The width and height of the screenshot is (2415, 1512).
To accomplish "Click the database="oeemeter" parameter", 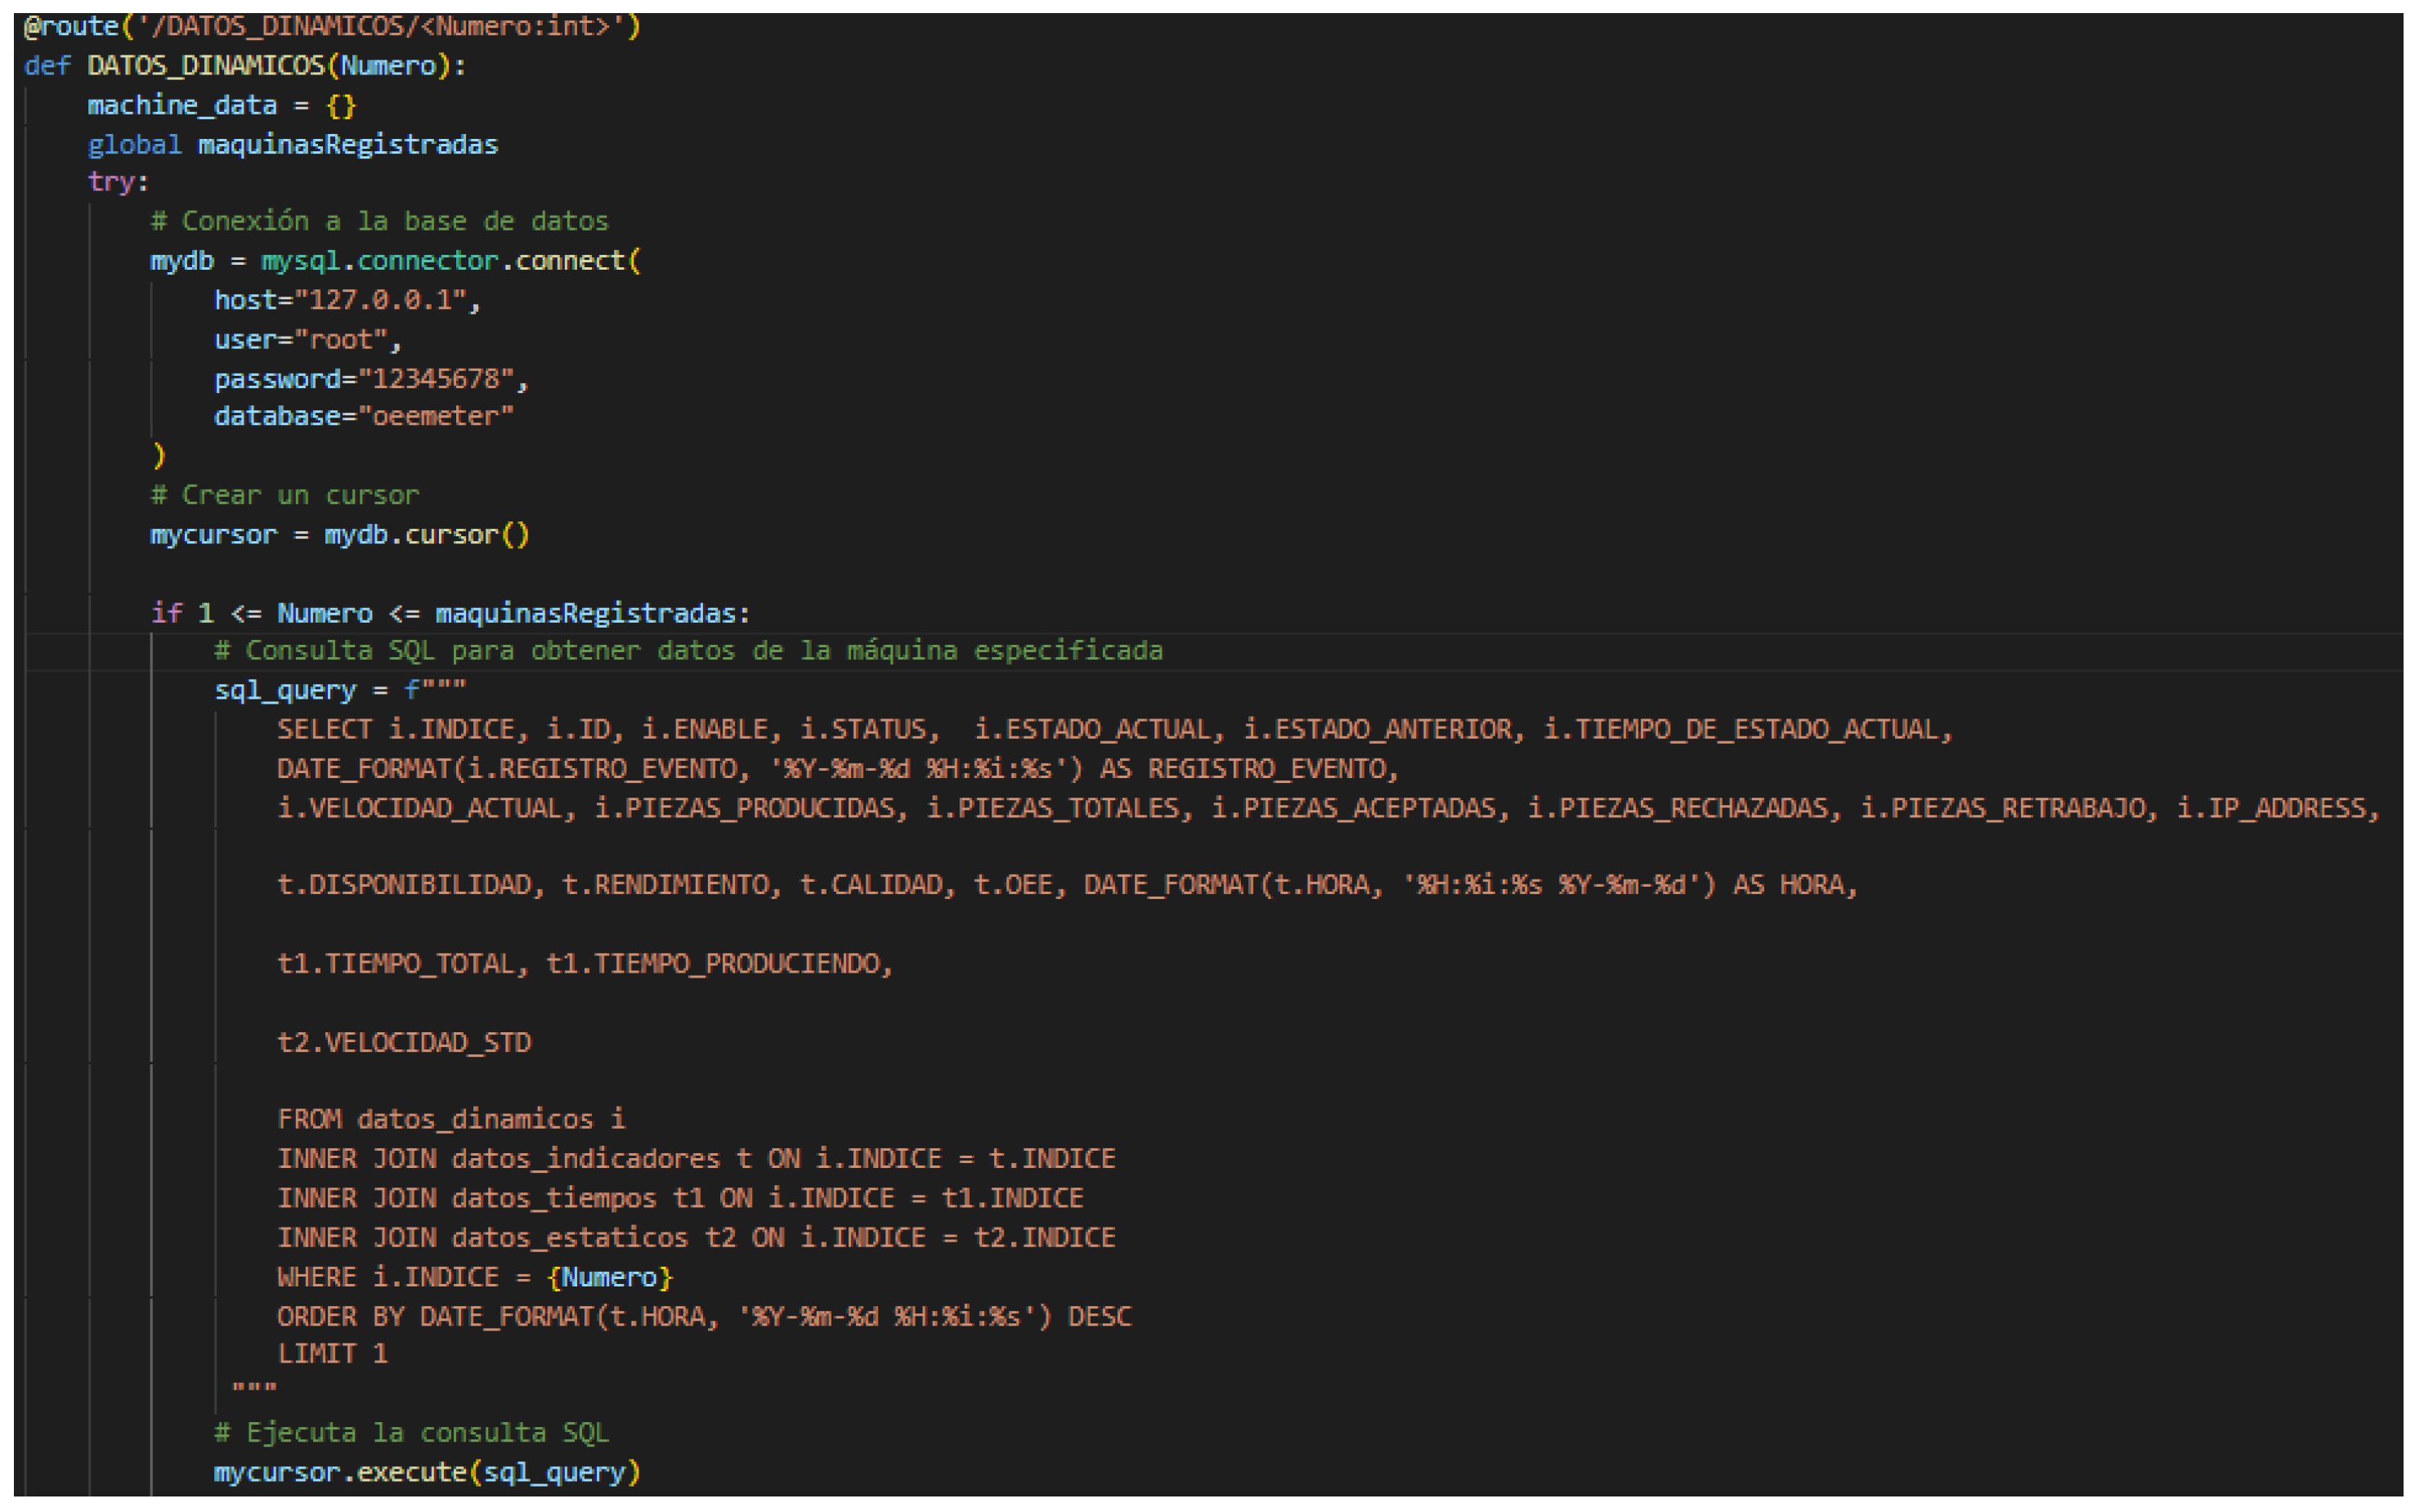I will coord(363,416).
